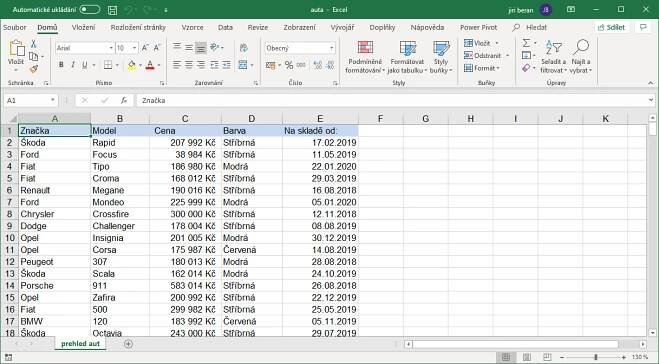Toggle bold formatting
The width and height of the screenshot is (659, 364).
61,65
